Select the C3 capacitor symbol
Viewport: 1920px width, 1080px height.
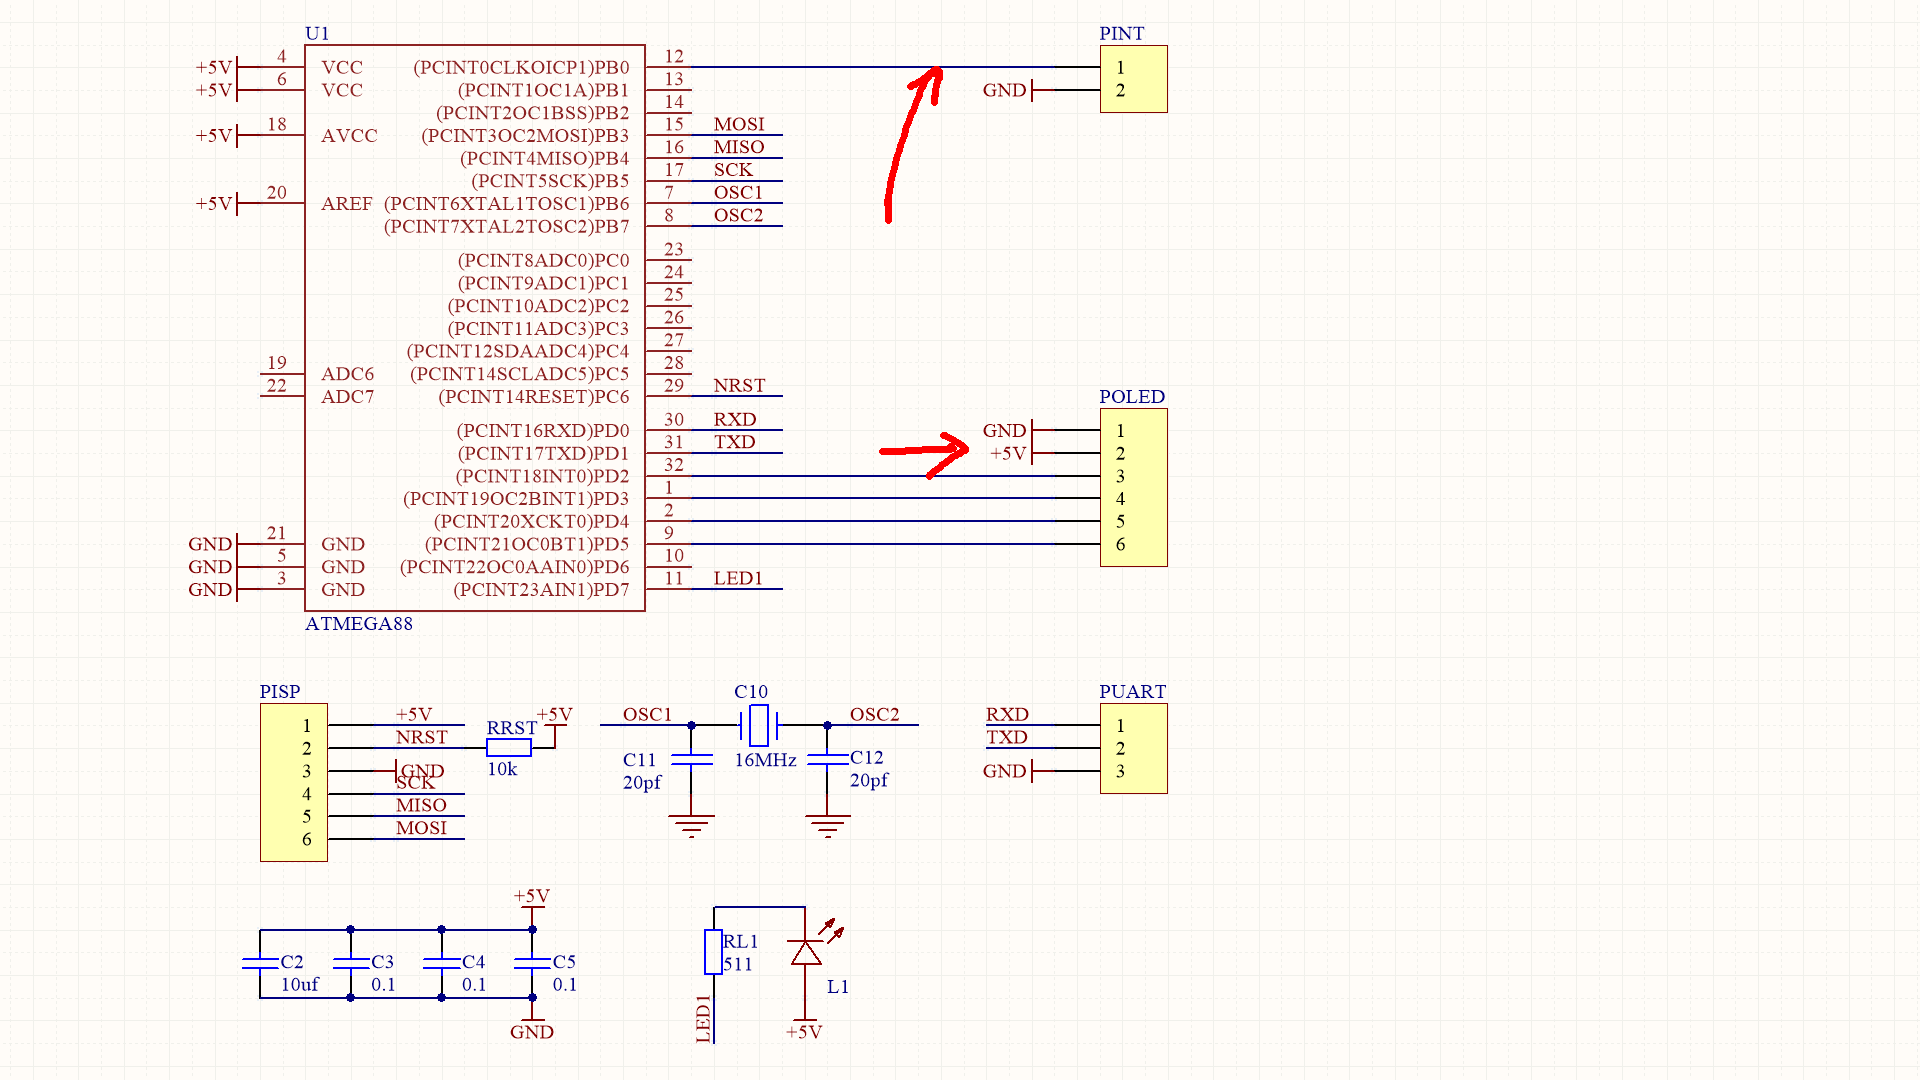[351, 963]
